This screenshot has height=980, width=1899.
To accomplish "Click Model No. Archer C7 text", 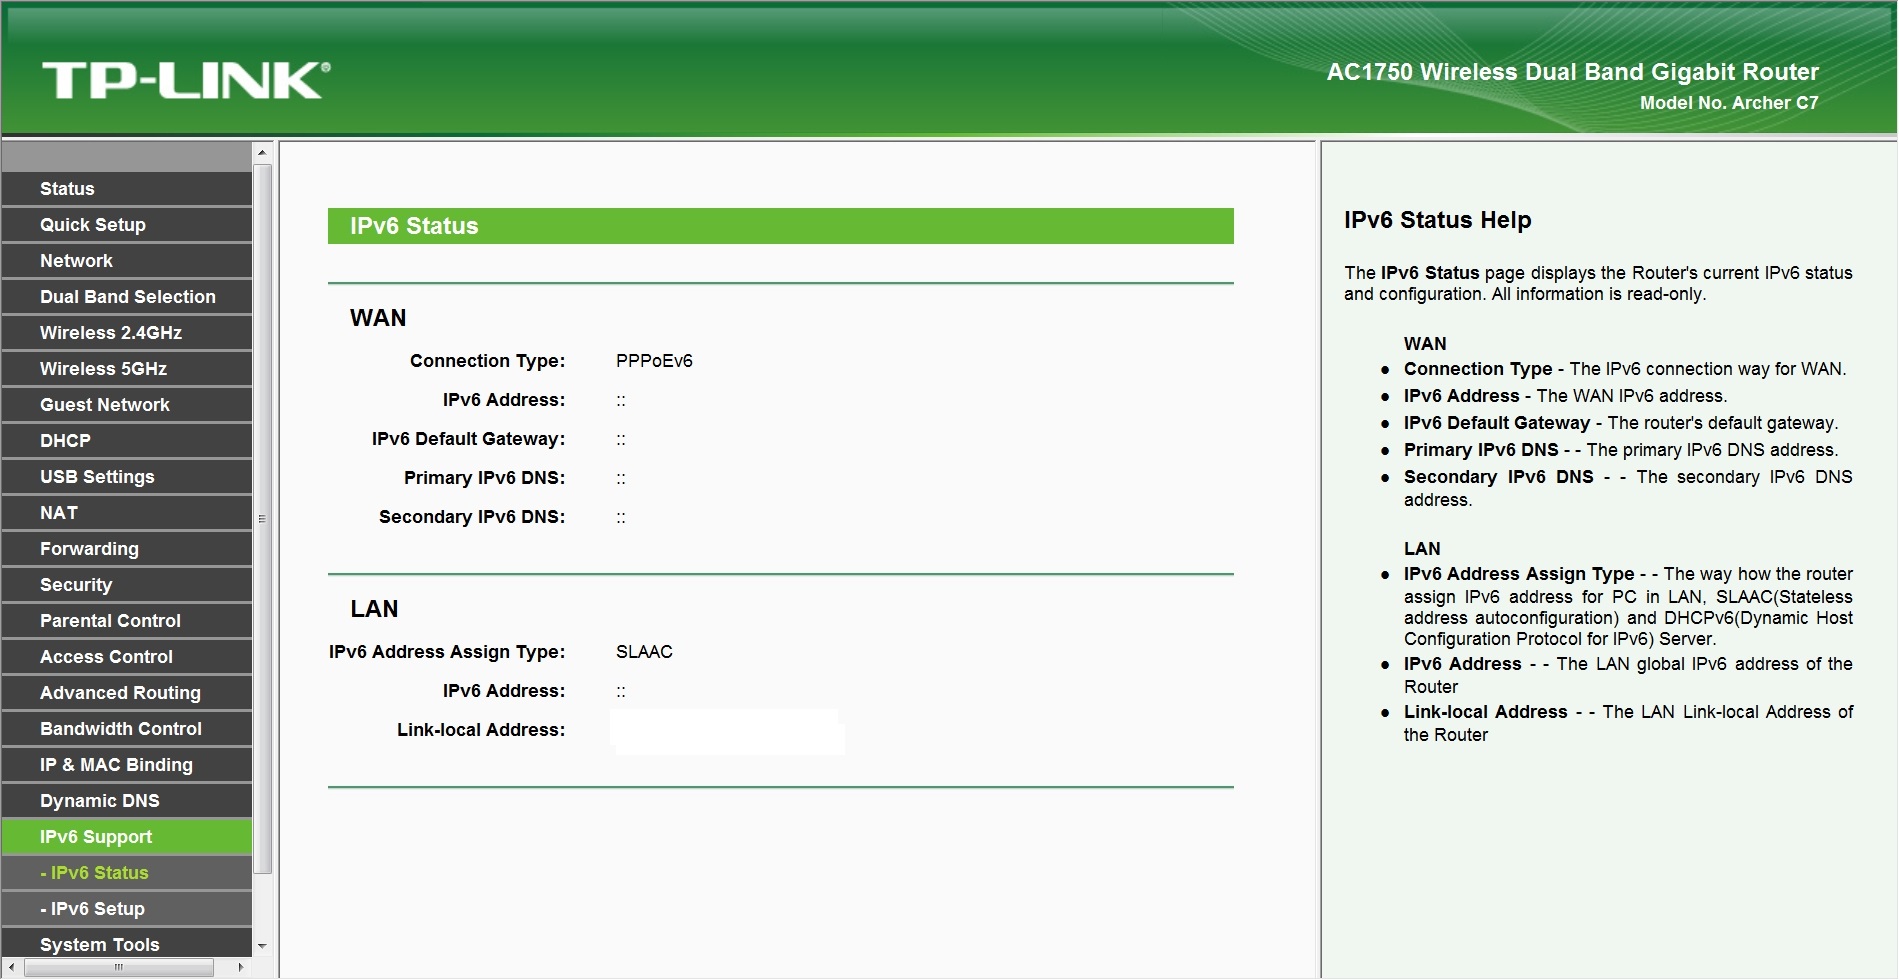I will tap(1729, 103).
